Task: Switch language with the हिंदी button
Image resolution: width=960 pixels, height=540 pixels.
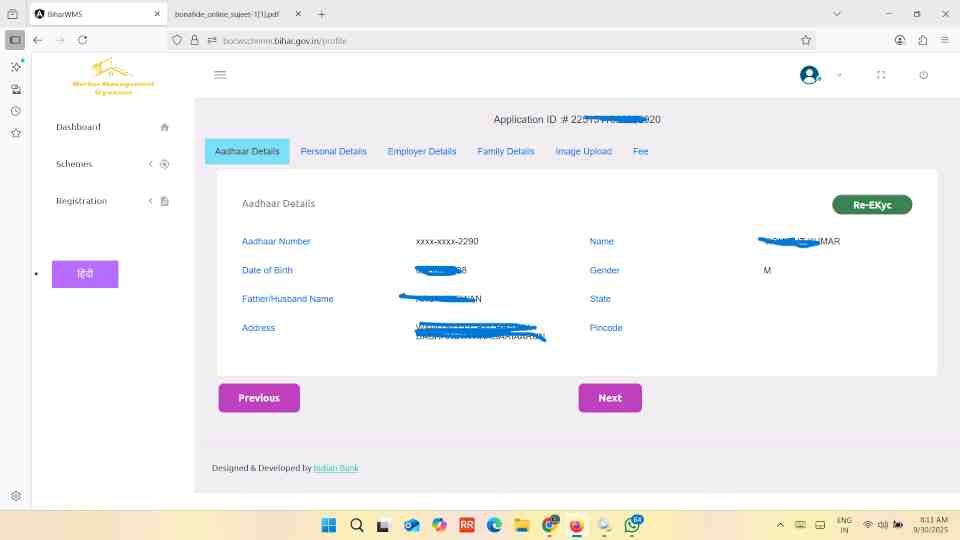Action: 85,274
